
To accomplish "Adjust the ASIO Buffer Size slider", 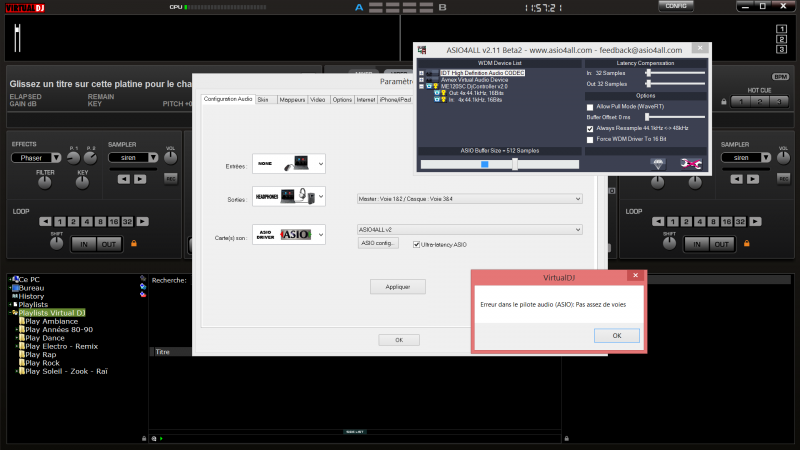I will [x=514, y=164].
